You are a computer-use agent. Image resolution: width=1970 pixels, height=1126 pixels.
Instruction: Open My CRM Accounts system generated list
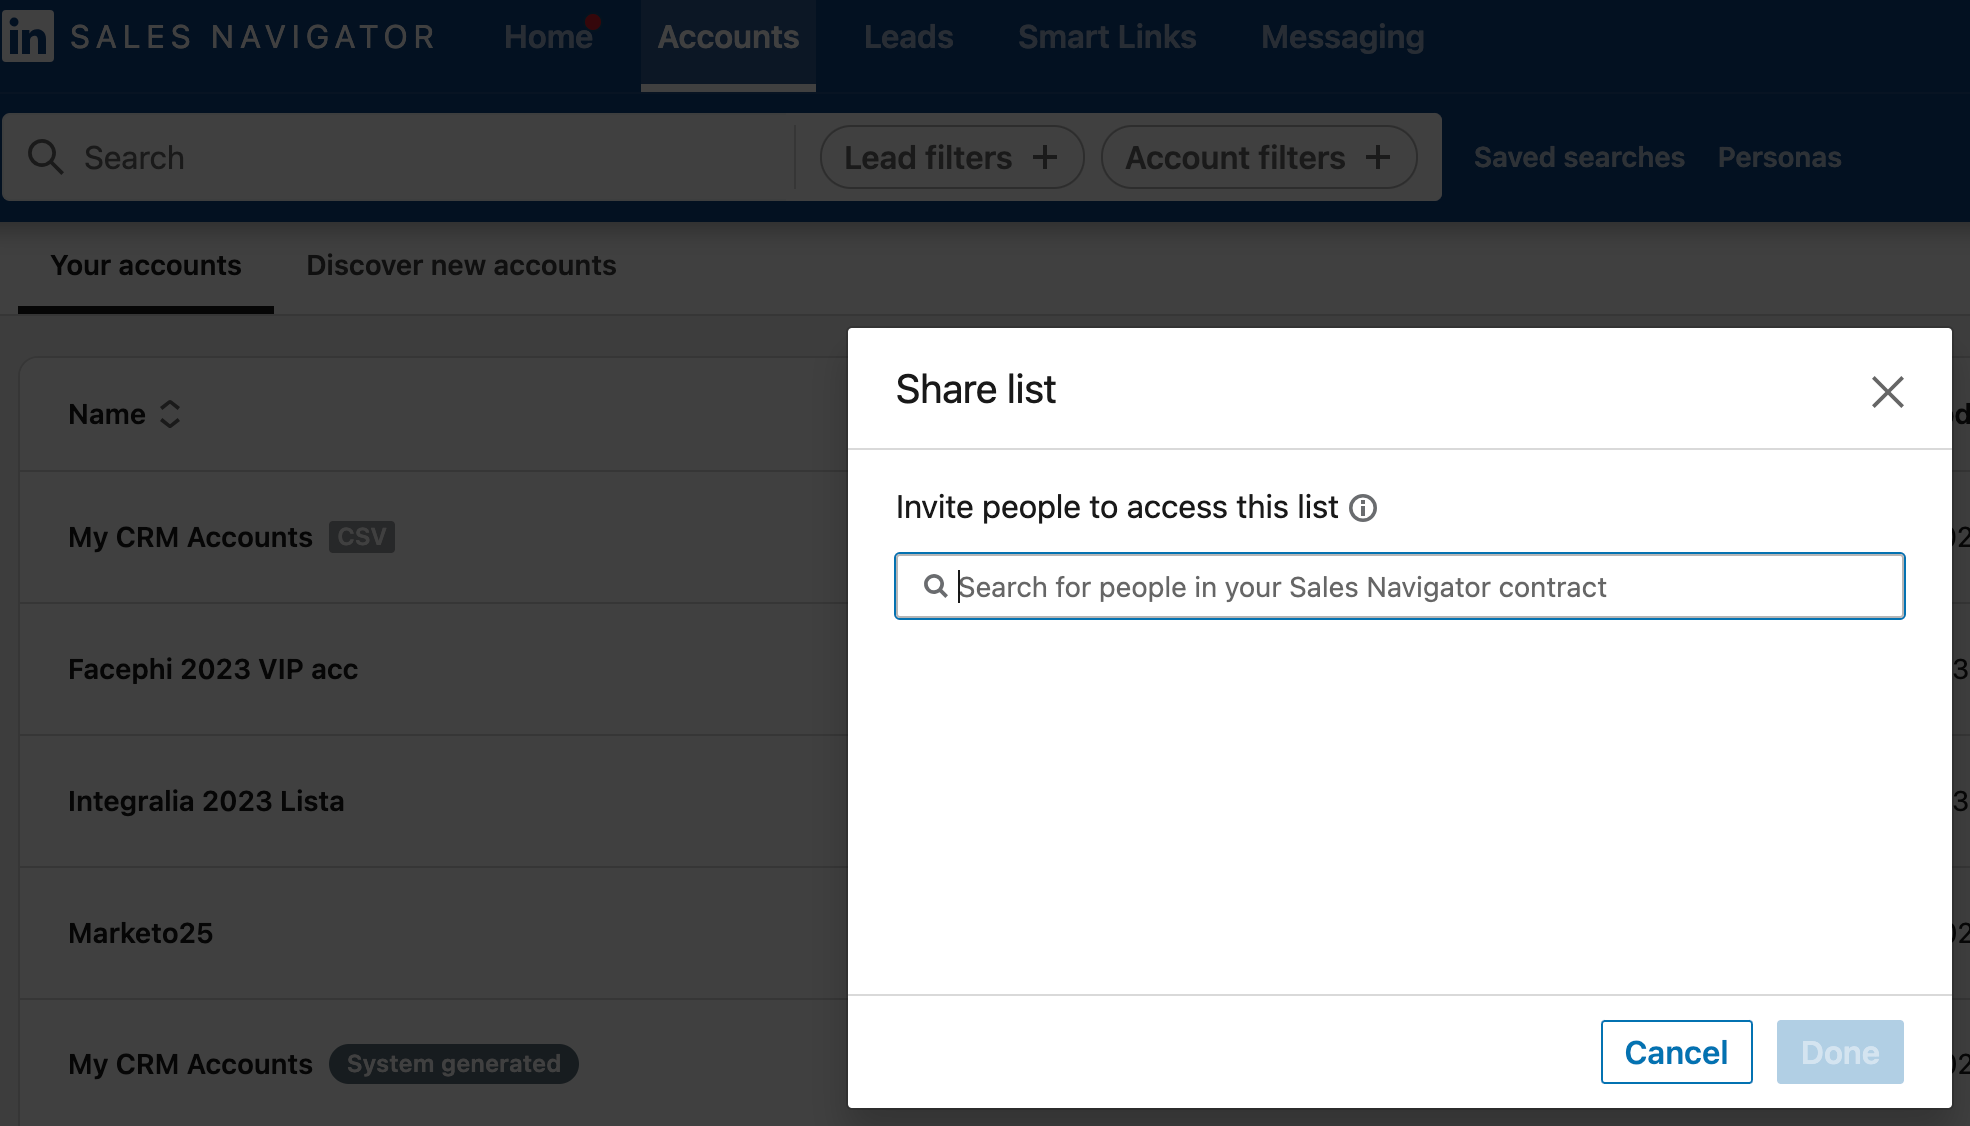pyautogui.click(x=190, y=1064)
